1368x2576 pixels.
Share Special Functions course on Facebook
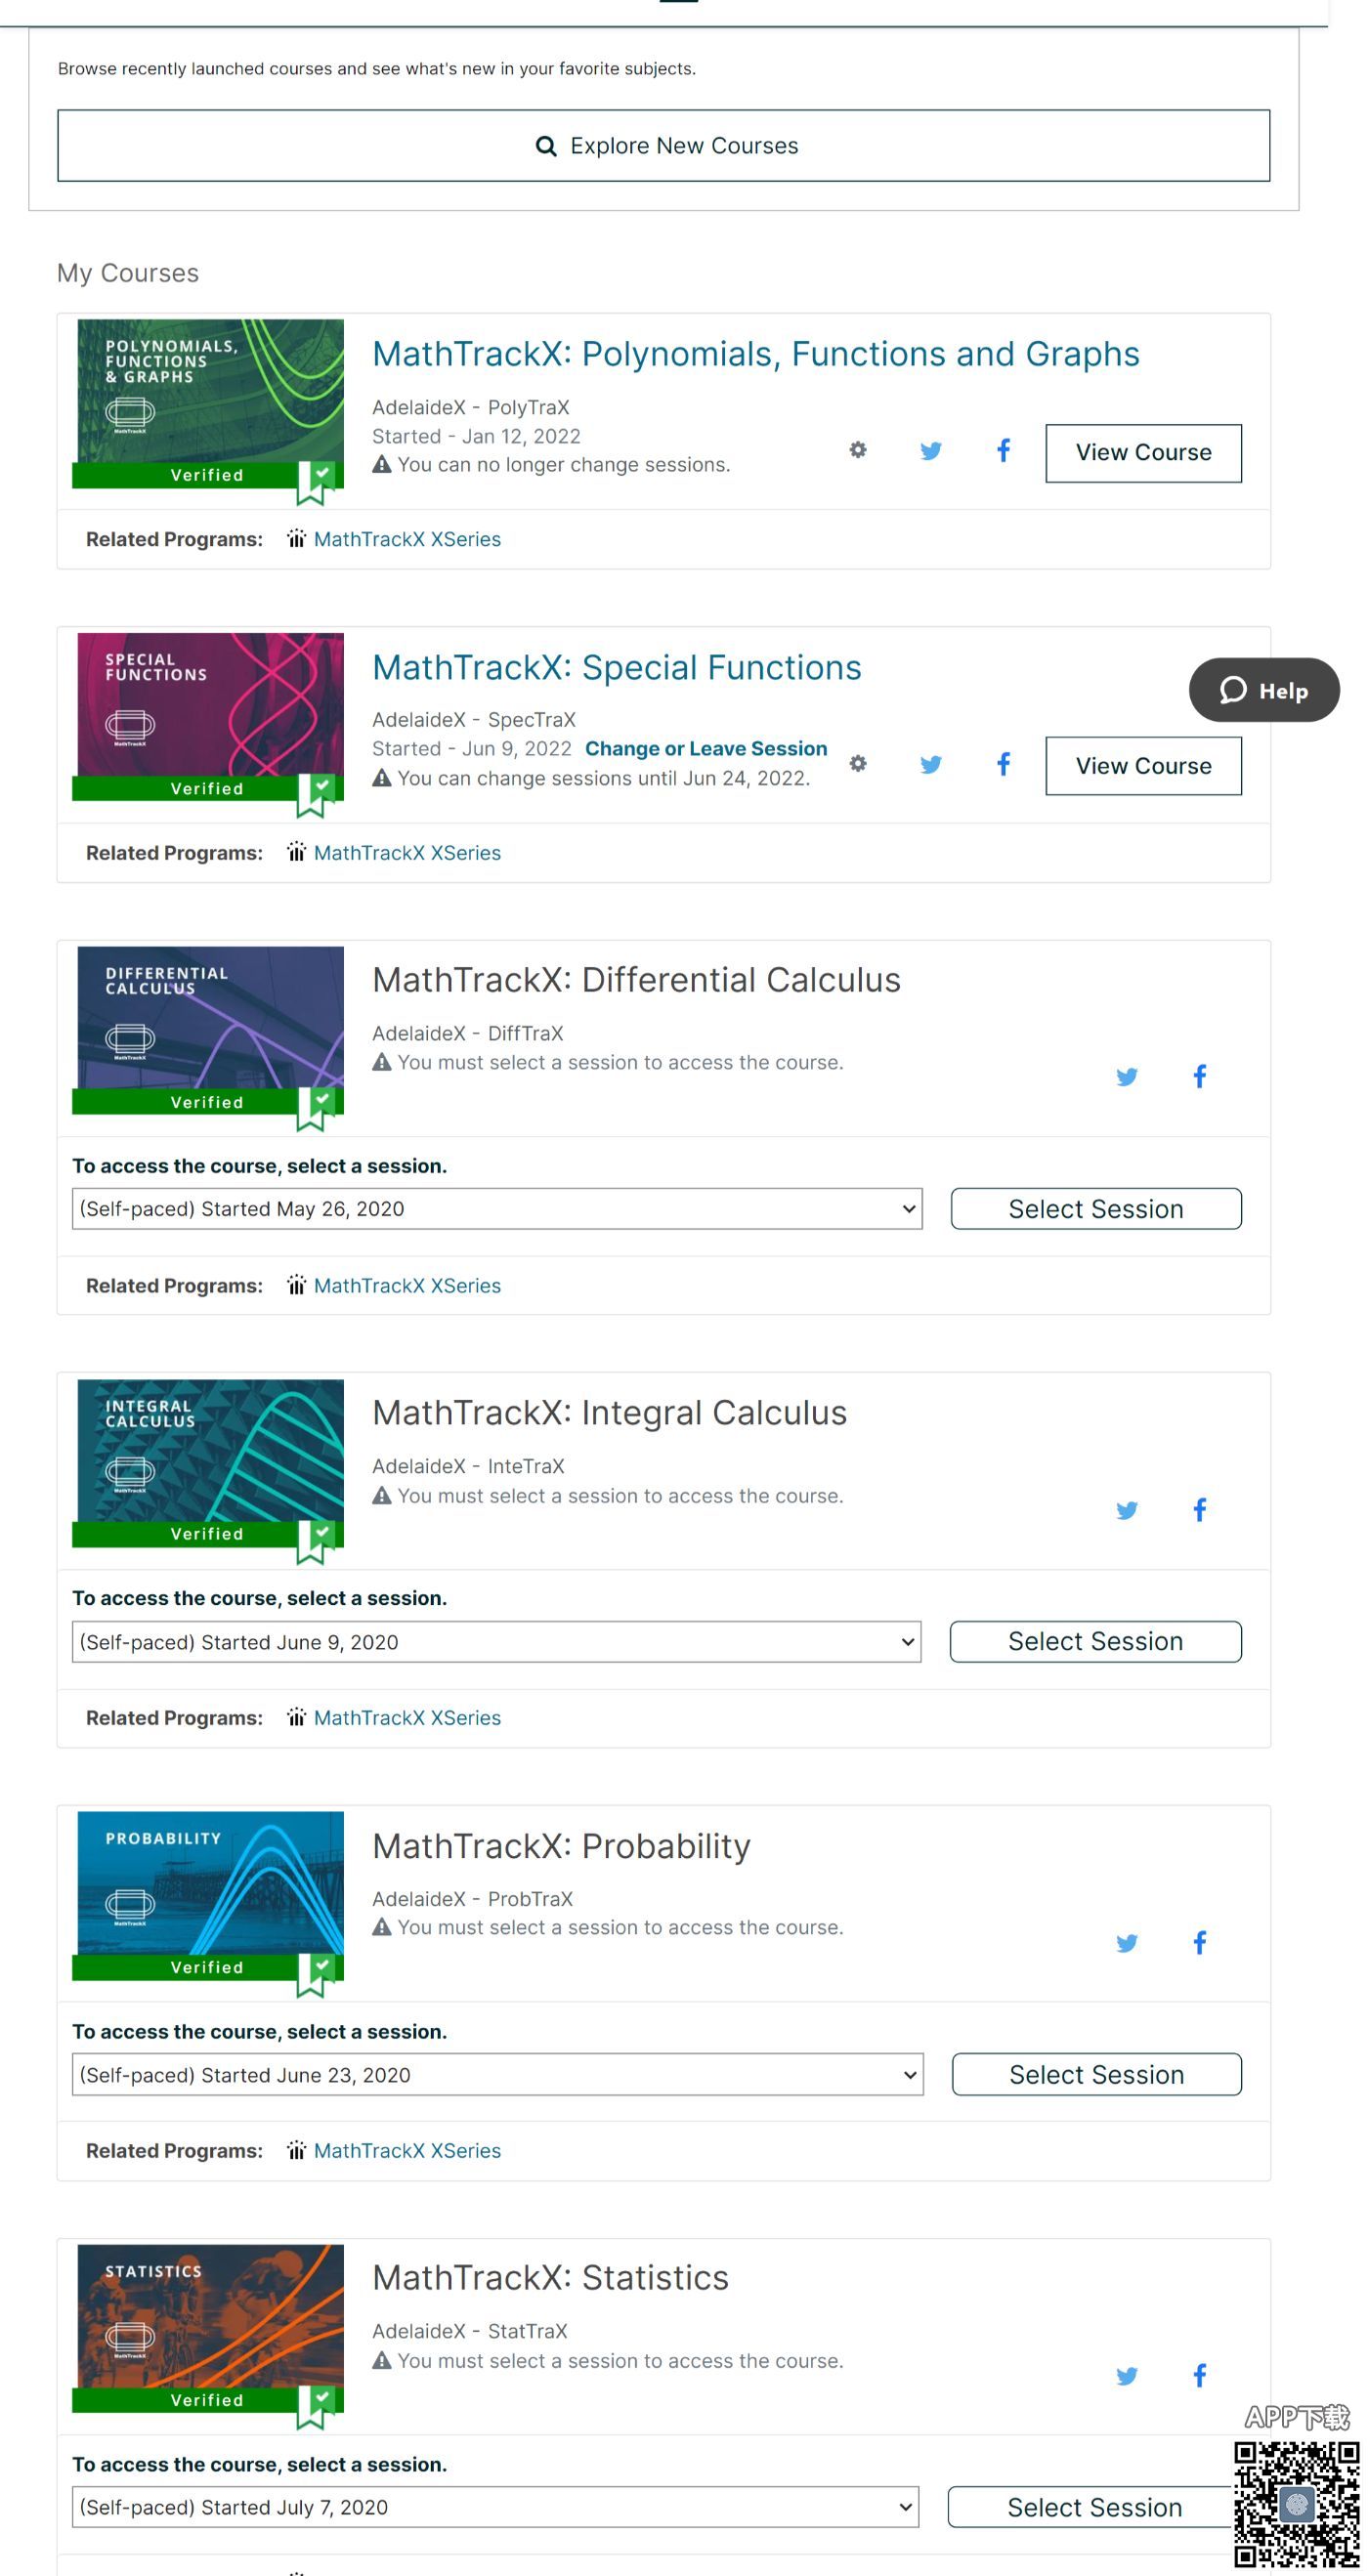click(x=1003, y=764)
